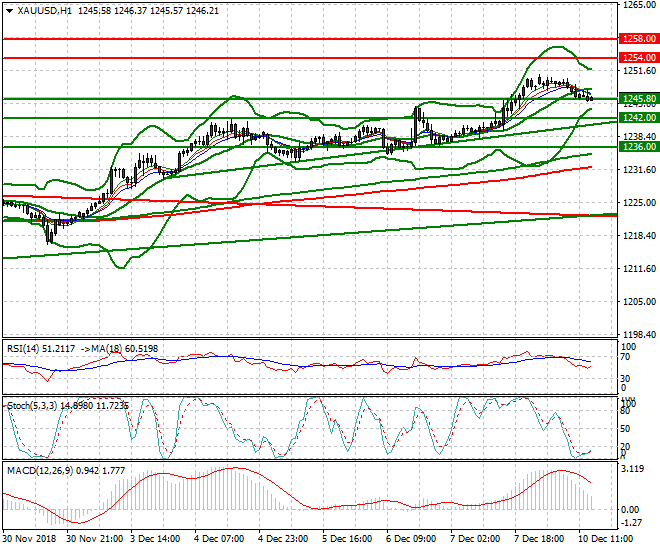660x550 pixels.
Task: Select the 1238.40 price scale value
Action: point(639,136)
